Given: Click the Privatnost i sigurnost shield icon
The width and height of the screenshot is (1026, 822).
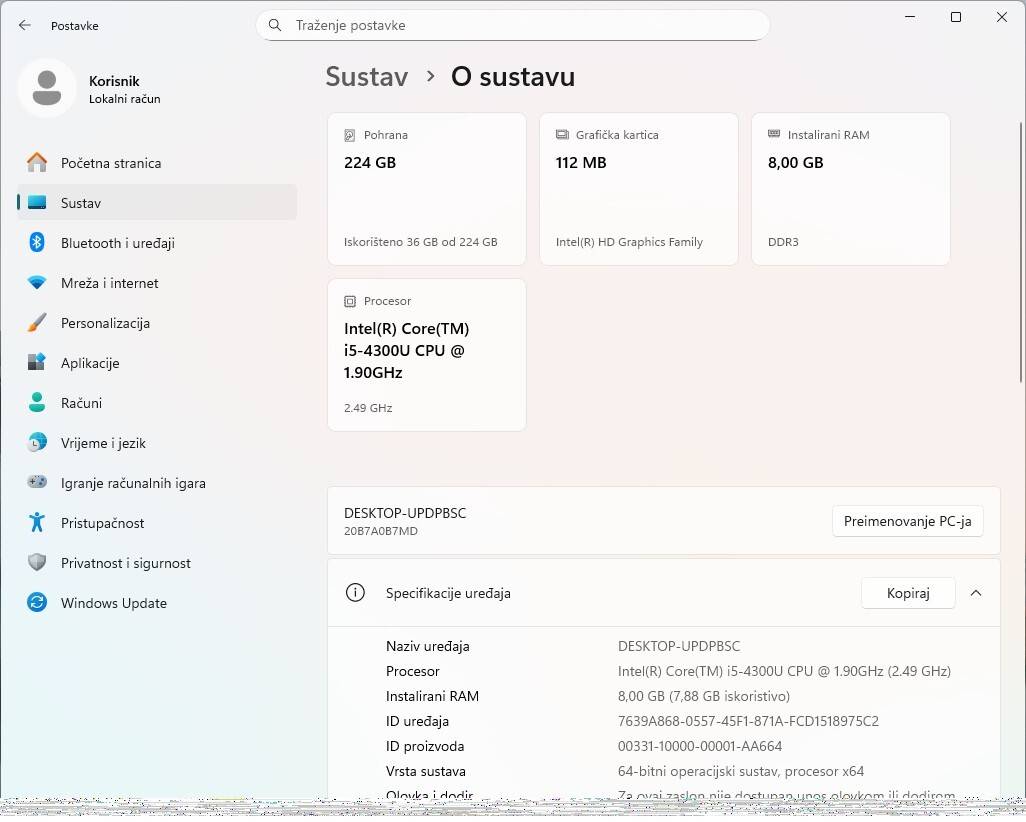Looking at the screenshot, I should pyautogui.click(x=37, y=563).
